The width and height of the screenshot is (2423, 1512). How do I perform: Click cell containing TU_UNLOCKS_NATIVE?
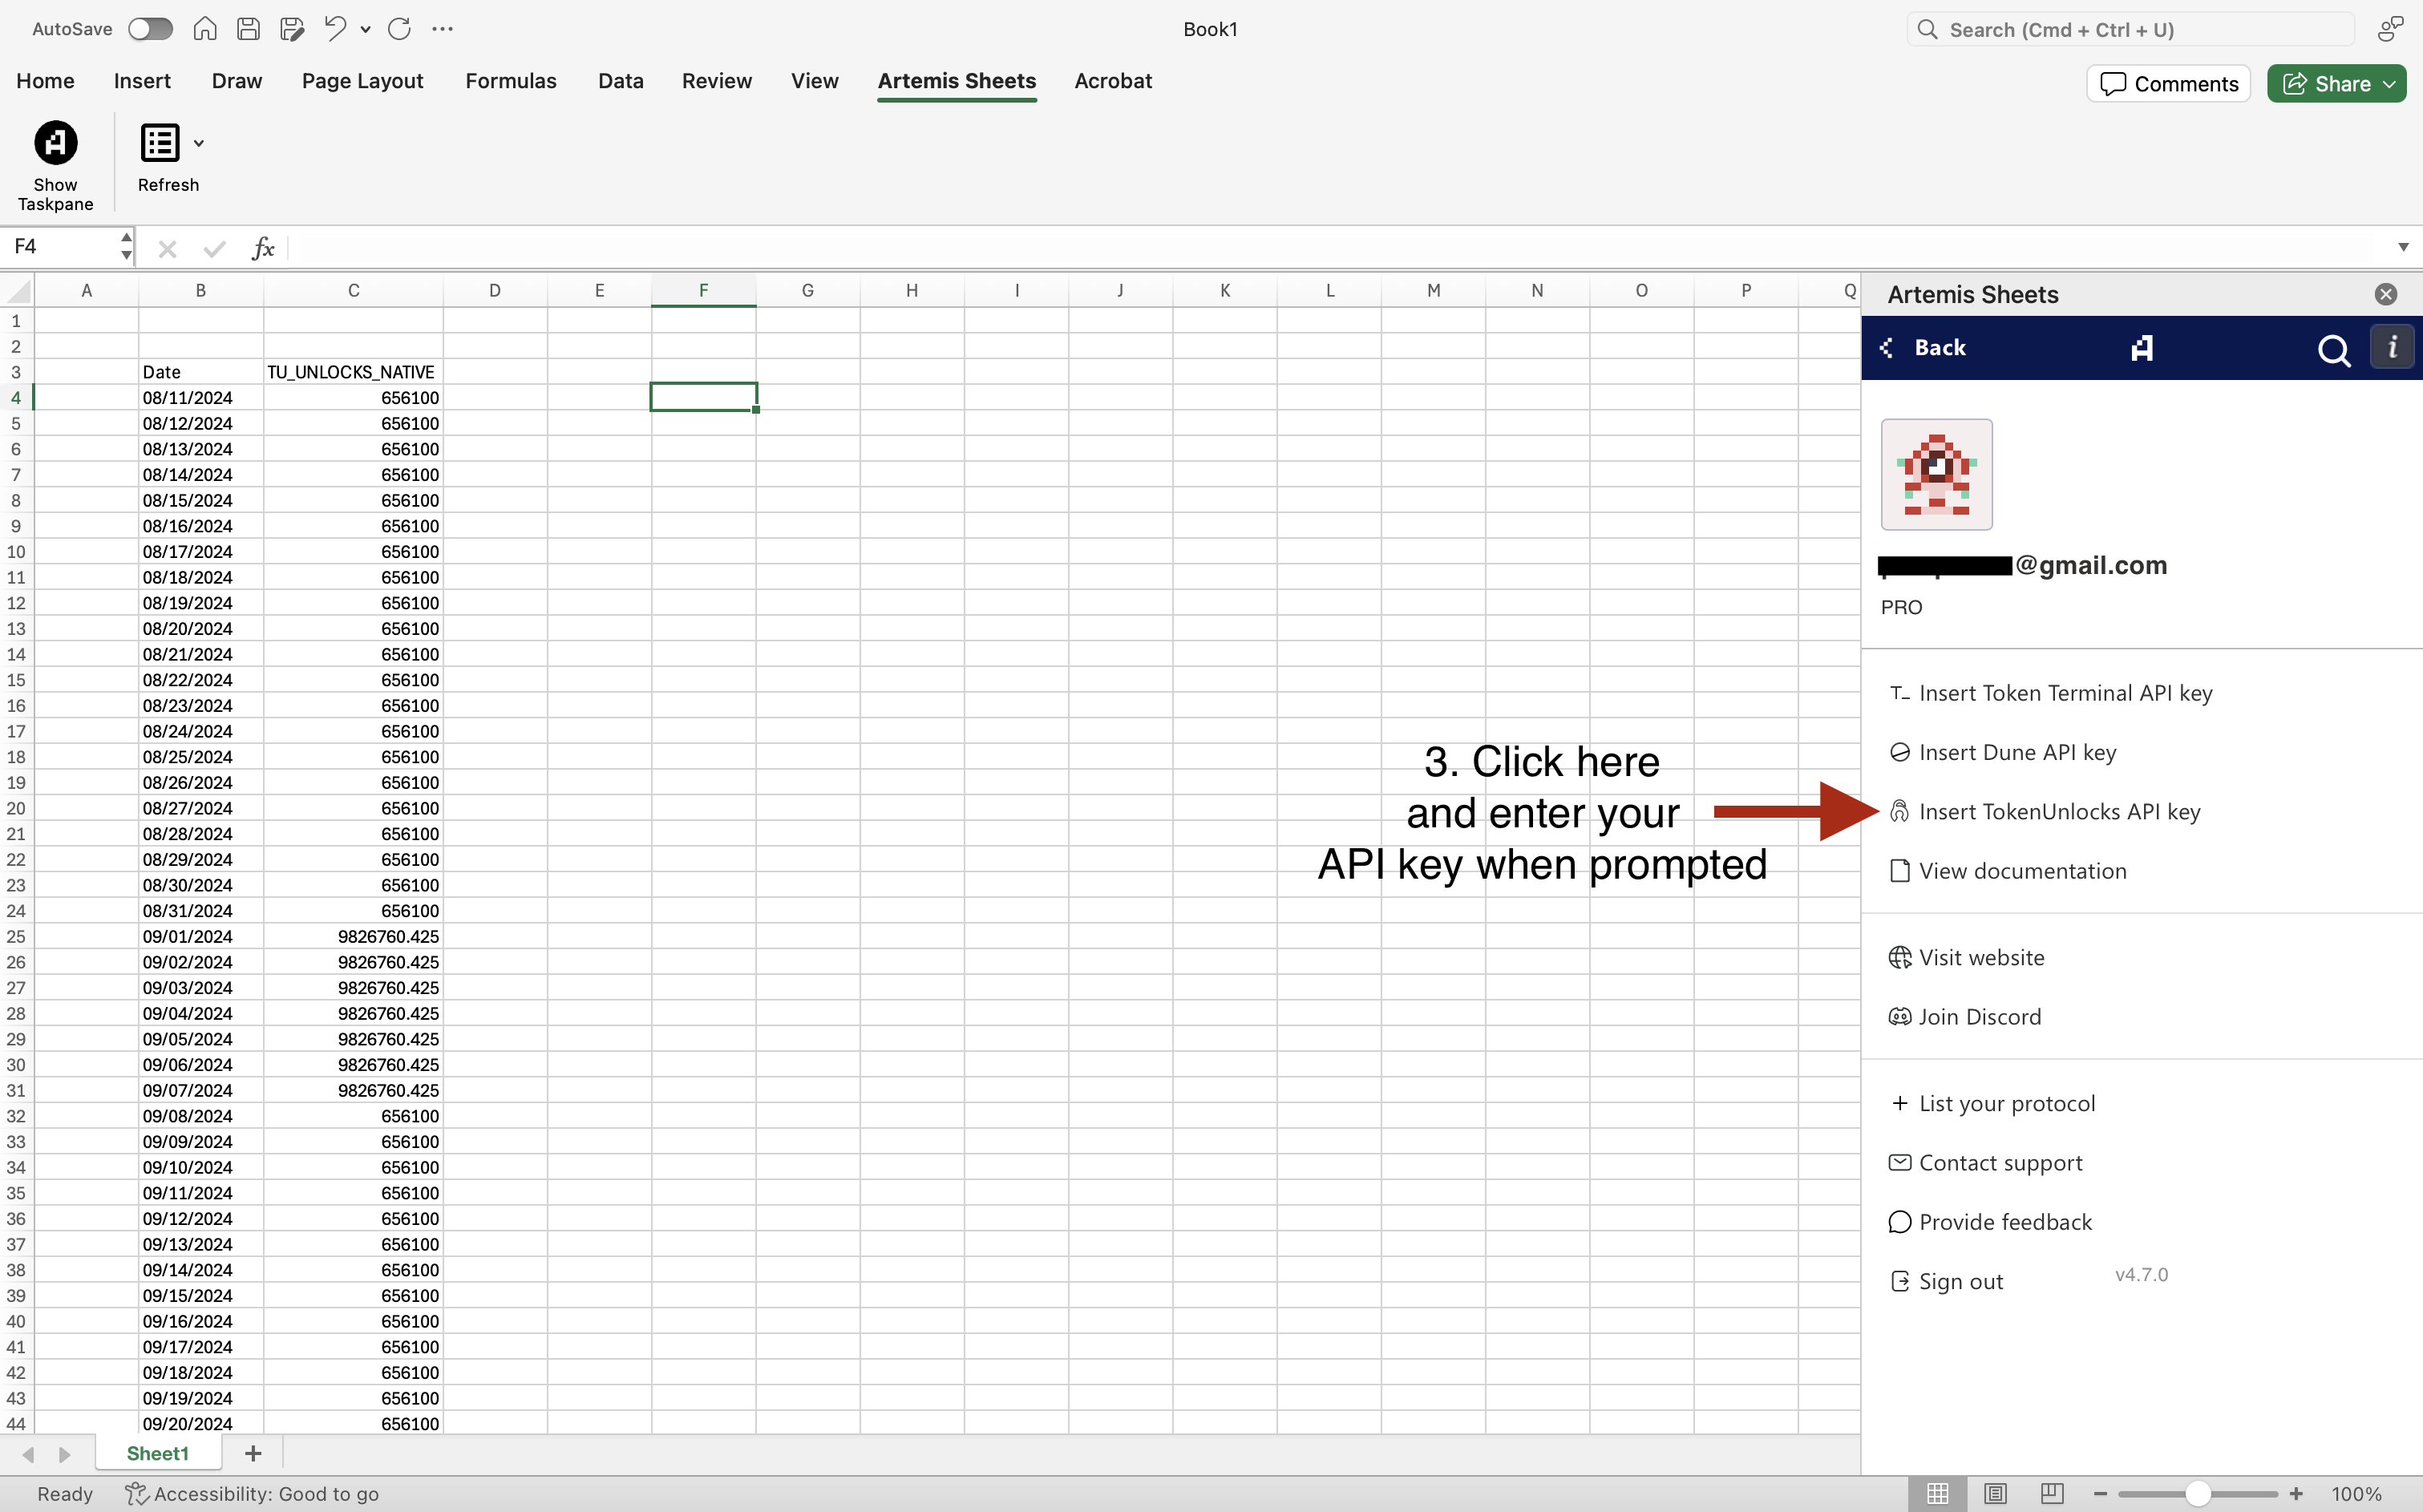click(353, 372)
